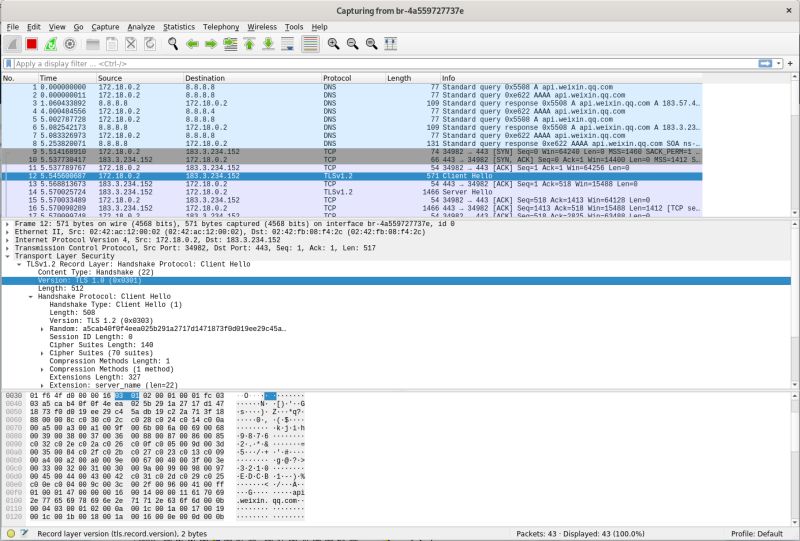Select packet 14 Server Hello row
This screenshot has width=800, height=541.
(x=352, y=192)
